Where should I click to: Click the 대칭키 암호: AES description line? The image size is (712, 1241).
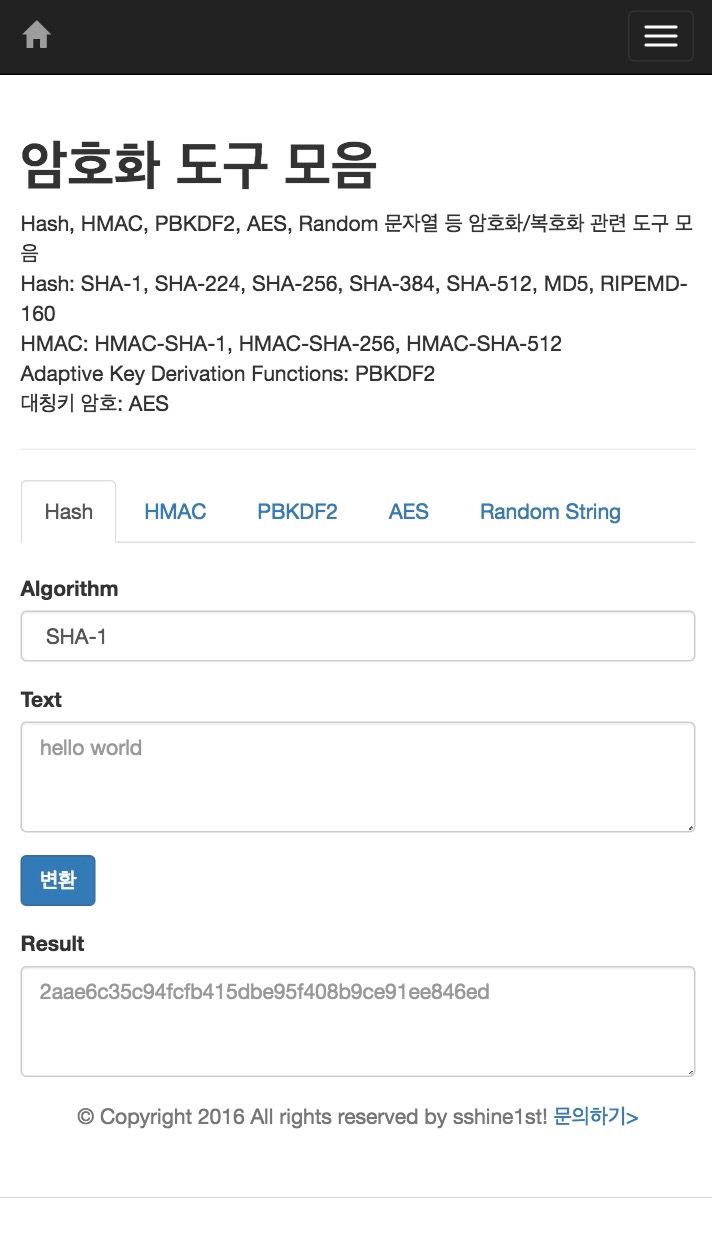(x=95, y=404)
